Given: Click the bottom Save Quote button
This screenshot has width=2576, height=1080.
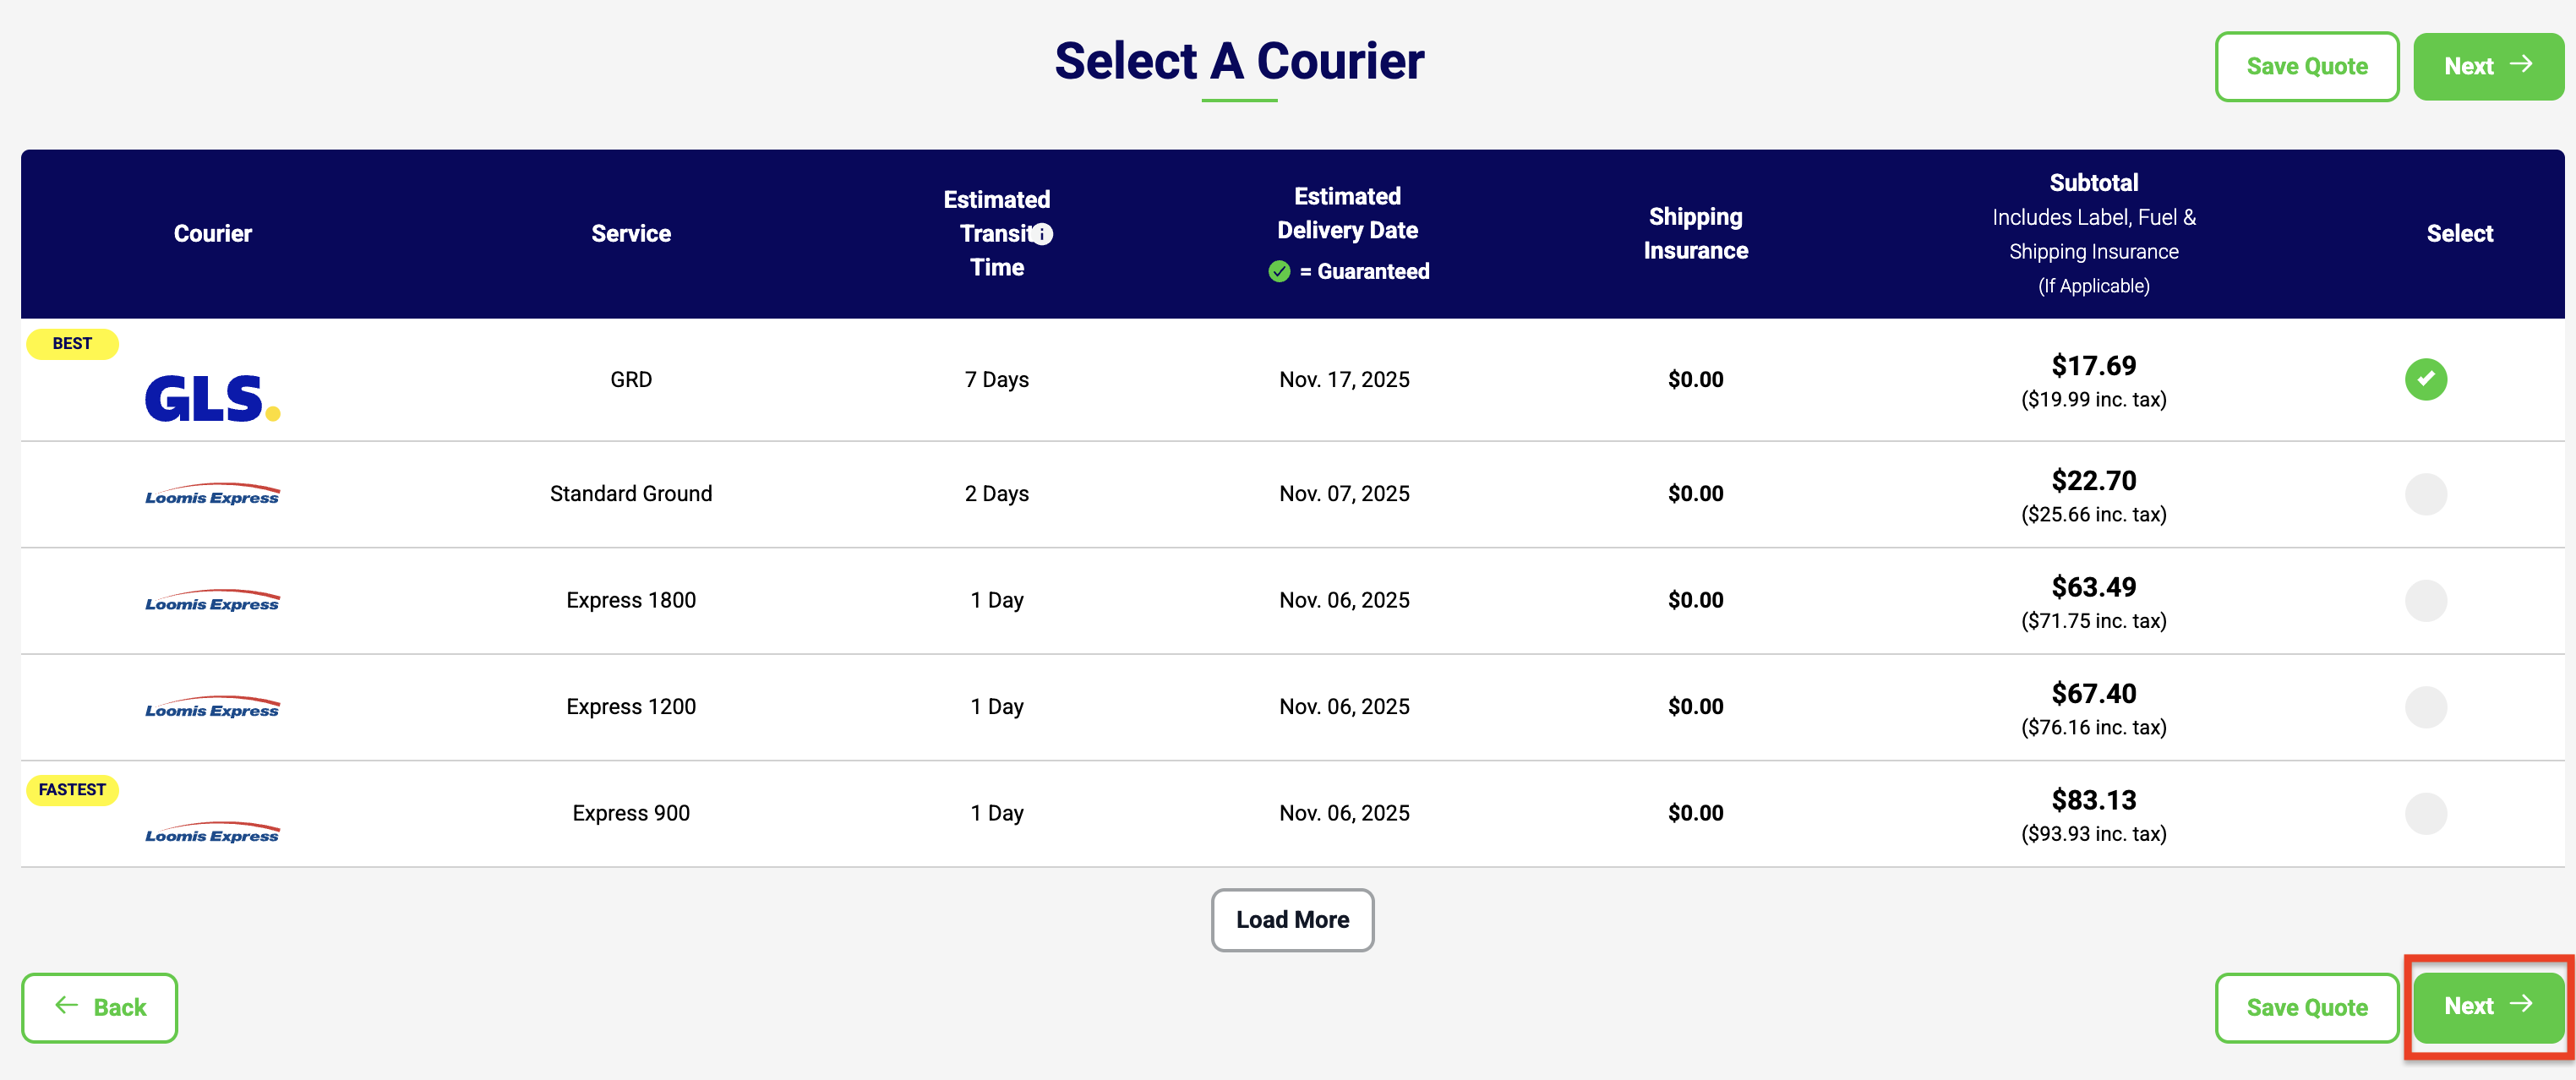Looking at the screenshot, I should [2306, 1007].
